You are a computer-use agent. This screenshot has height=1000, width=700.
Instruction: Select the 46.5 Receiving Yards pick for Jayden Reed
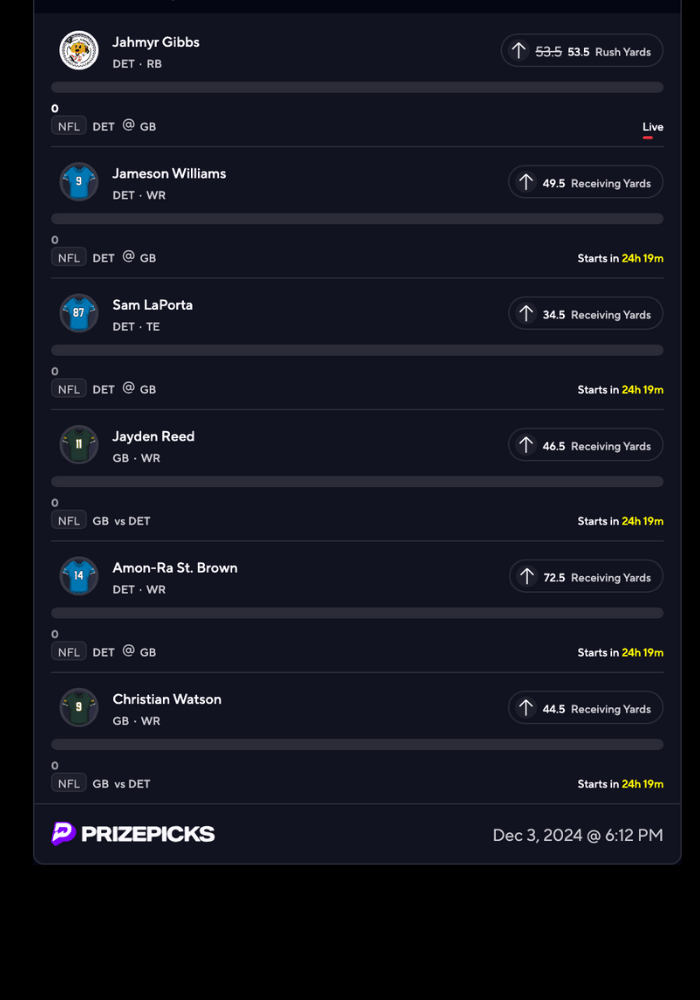coord(586,446)
